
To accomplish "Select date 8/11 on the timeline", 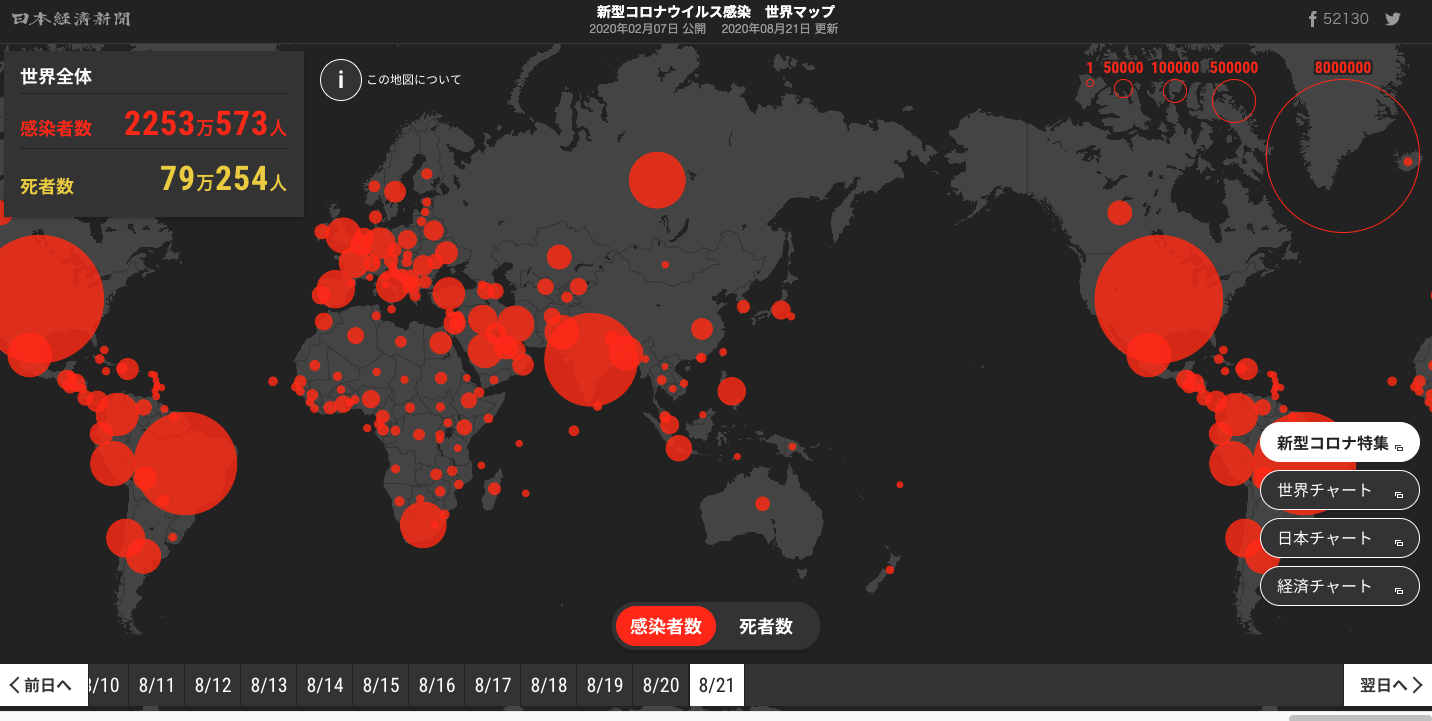I will coord(157,686).
